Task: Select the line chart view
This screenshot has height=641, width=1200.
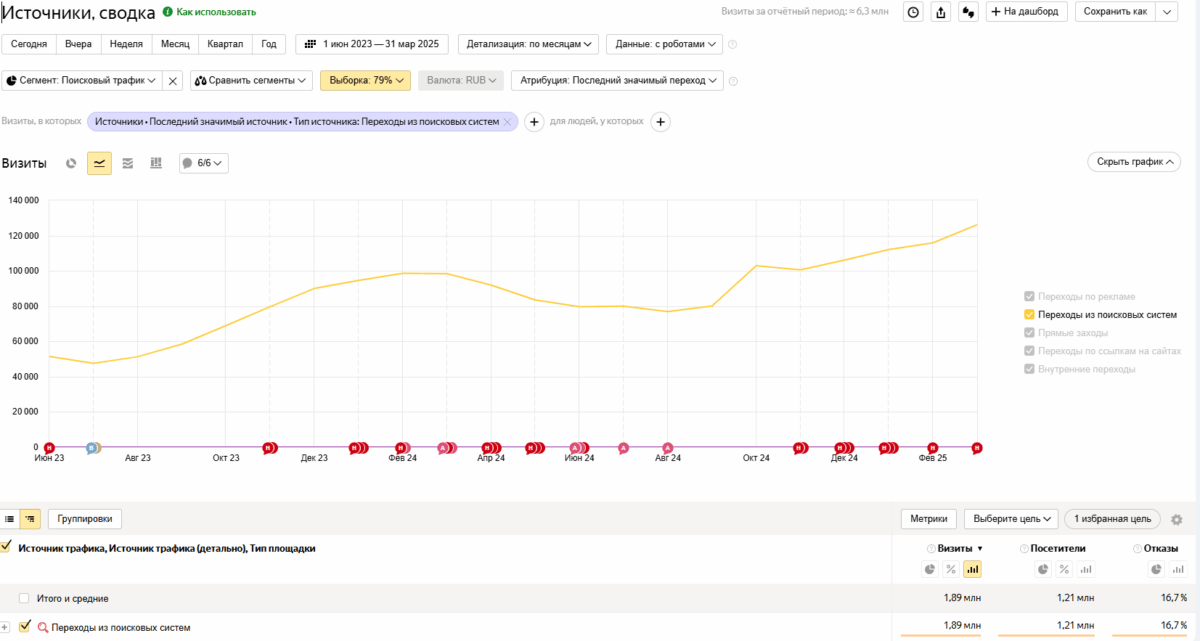Action: tap(99, 163)
